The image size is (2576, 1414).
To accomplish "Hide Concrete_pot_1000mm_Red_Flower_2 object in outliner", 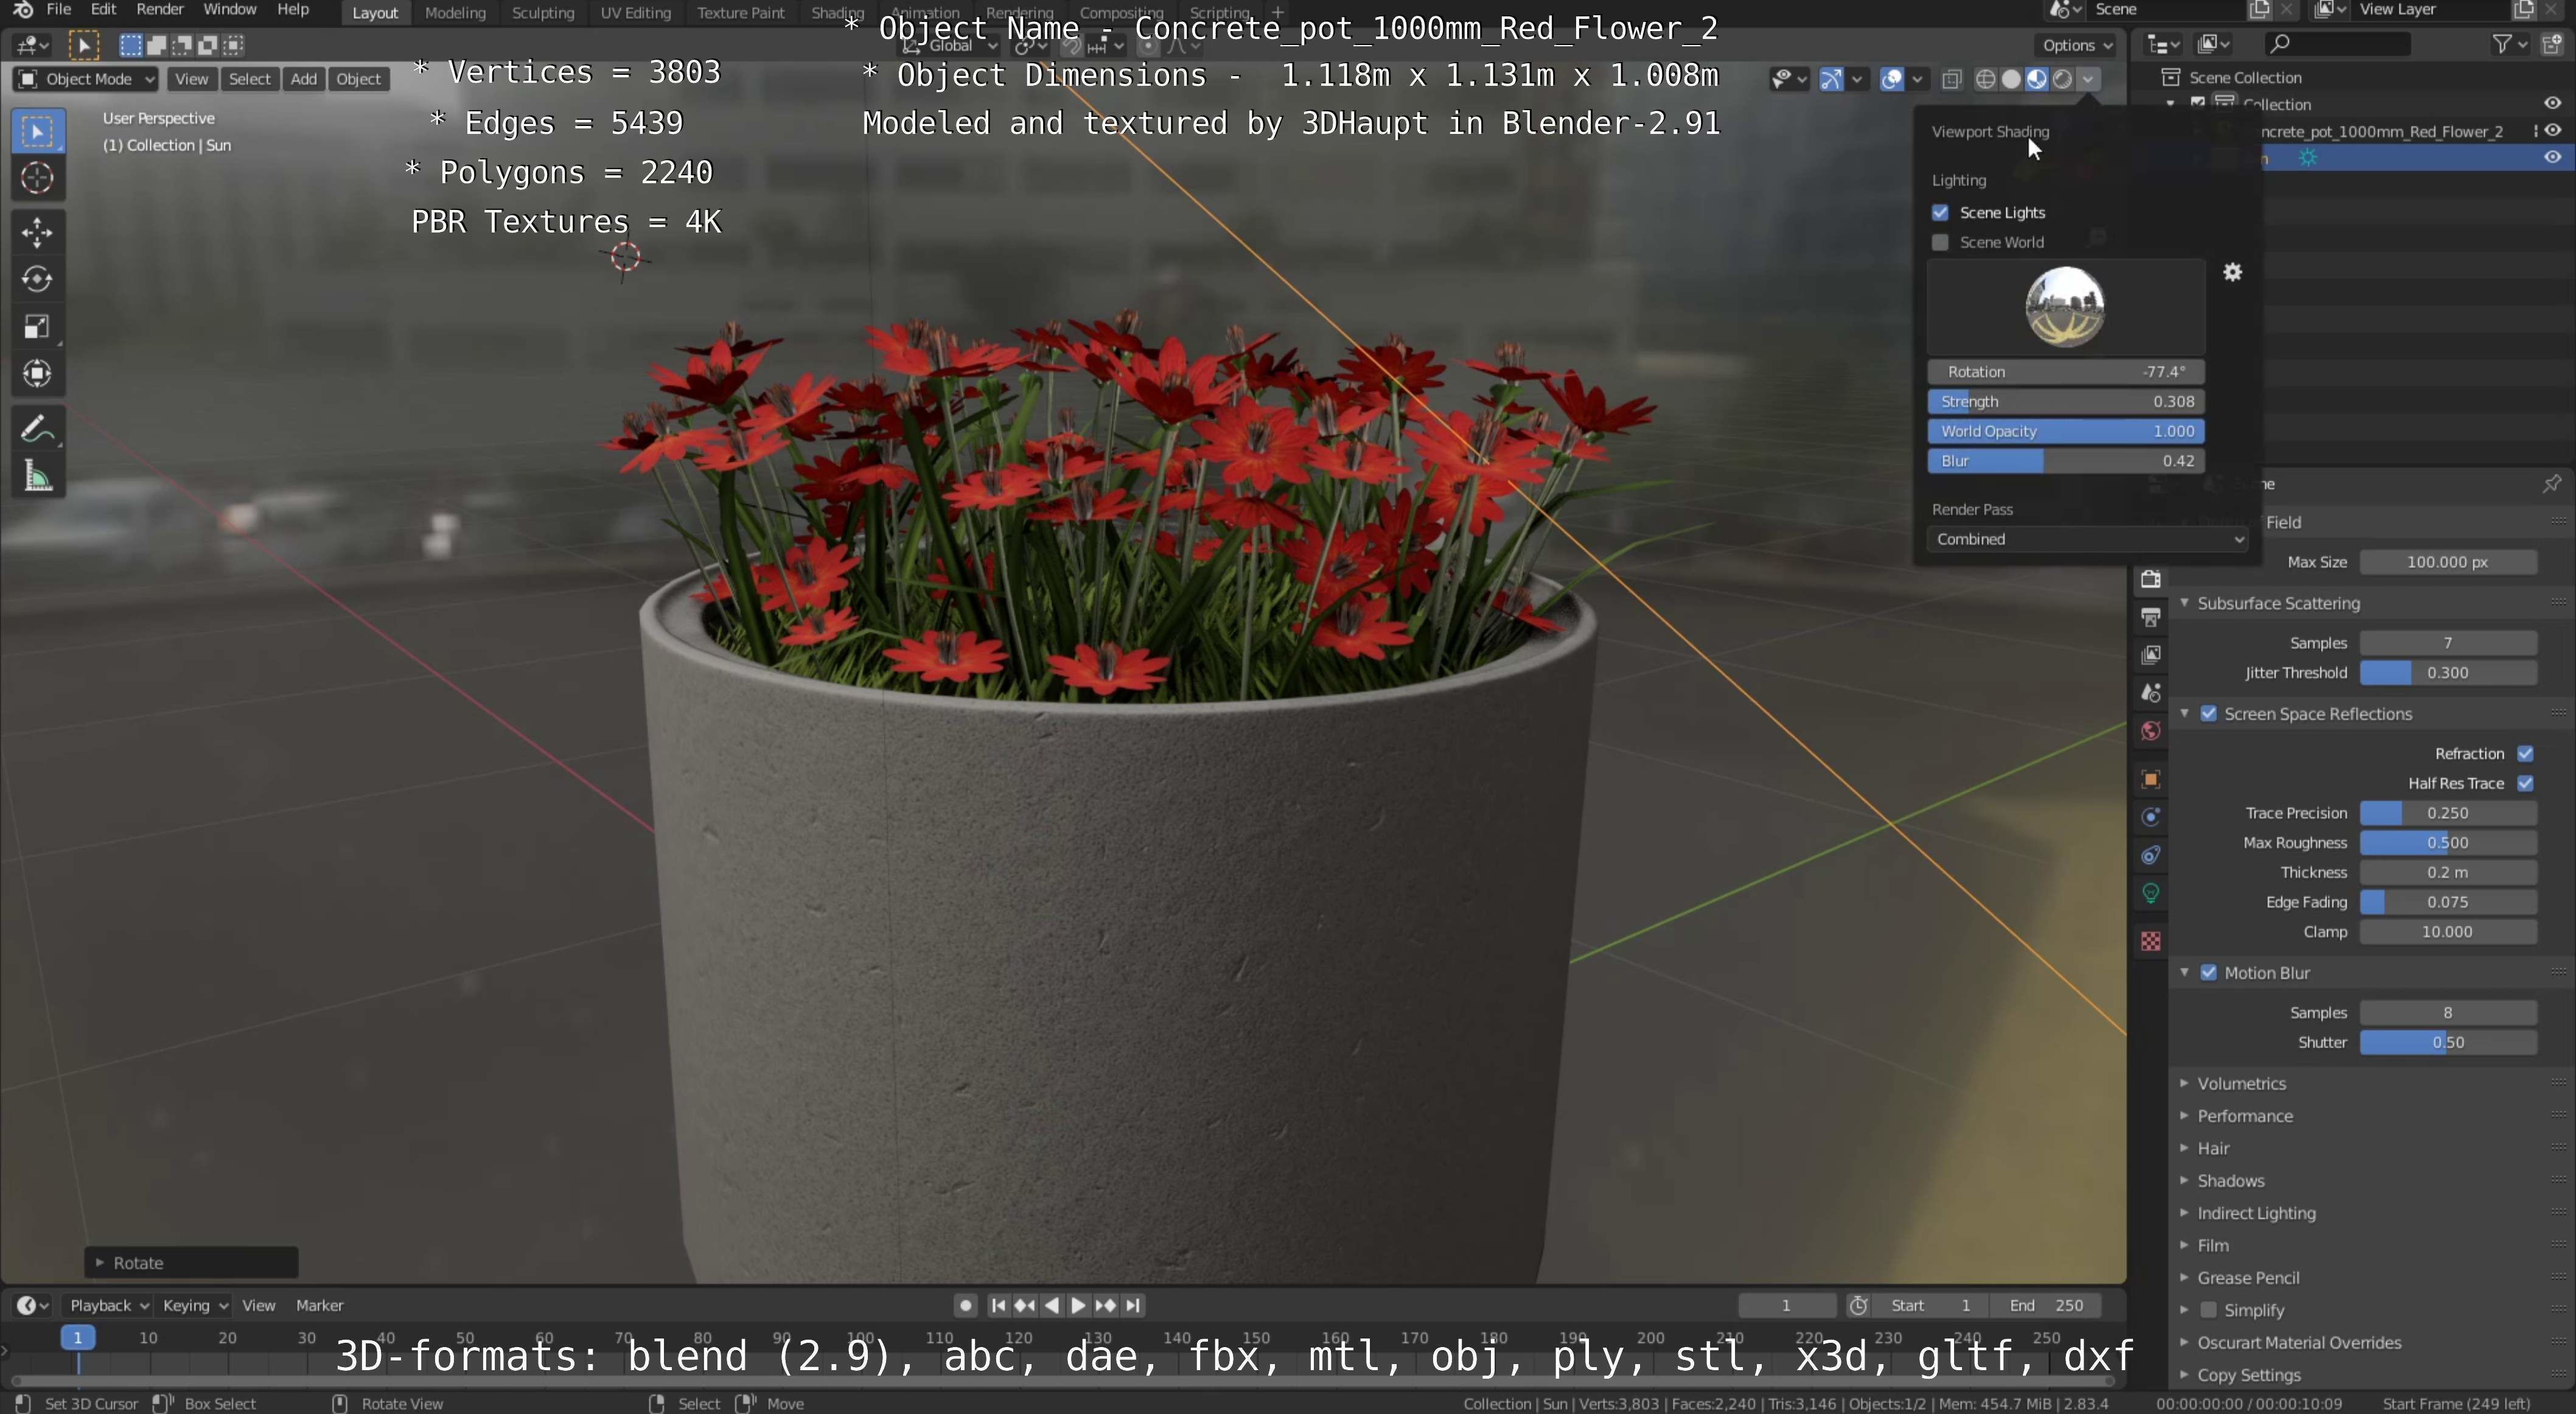I will coord(2552,130).
